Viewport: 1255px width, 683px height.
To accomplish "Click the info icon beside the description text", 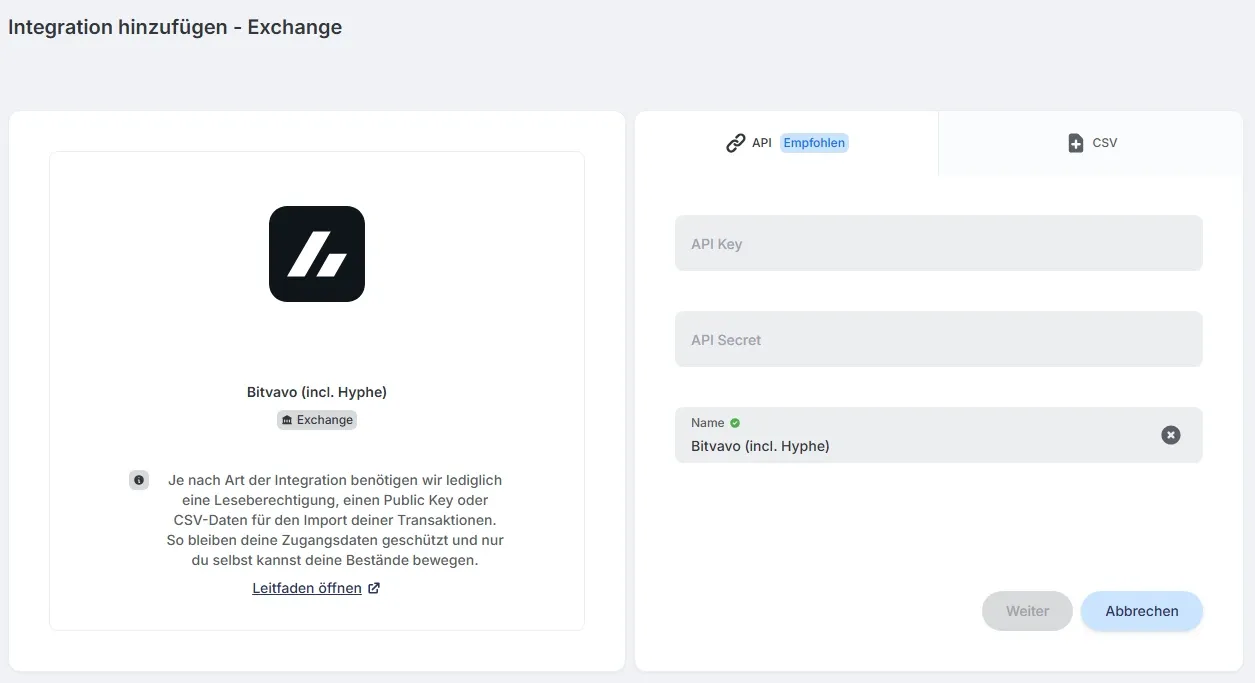I will [139, 480].
